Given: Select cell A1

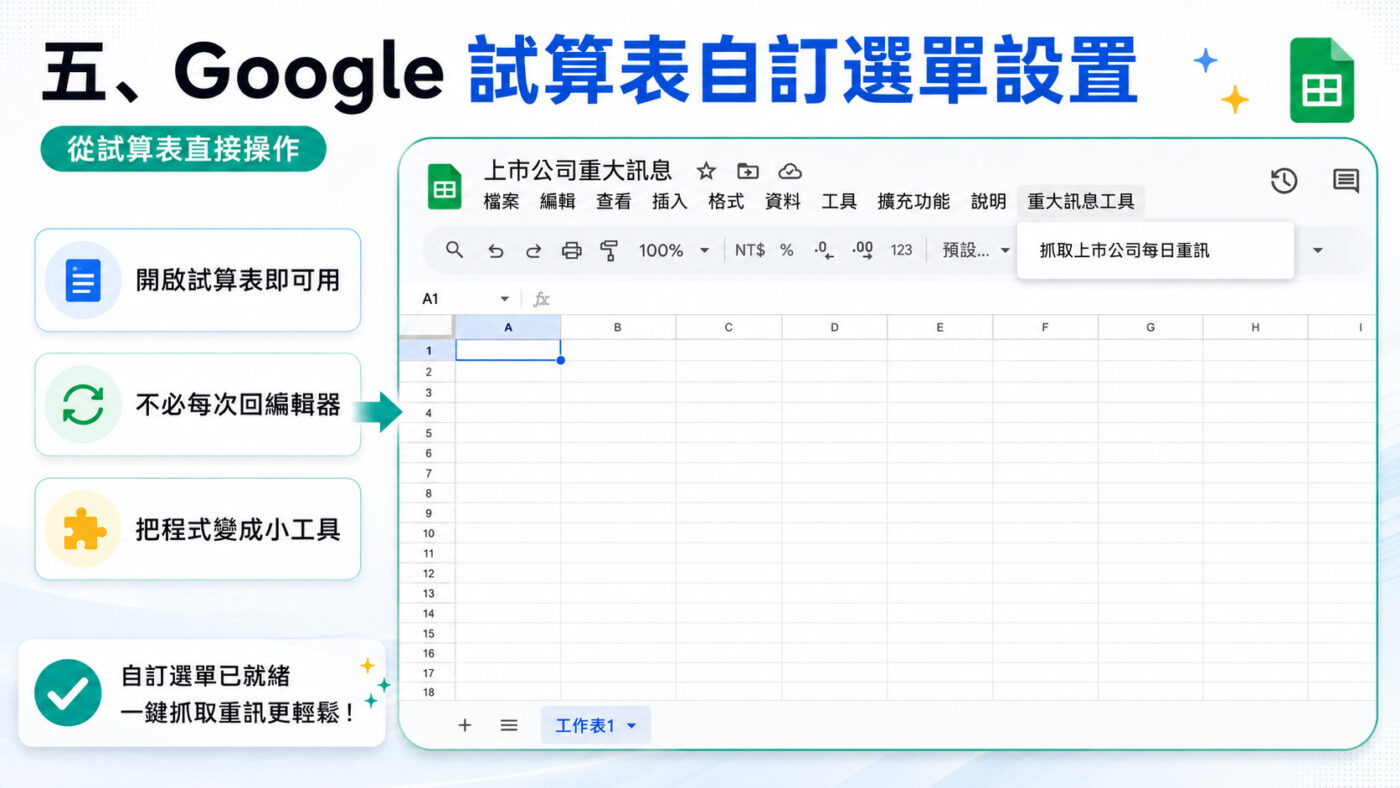Looking at the screenshot, I should [508, 350].
